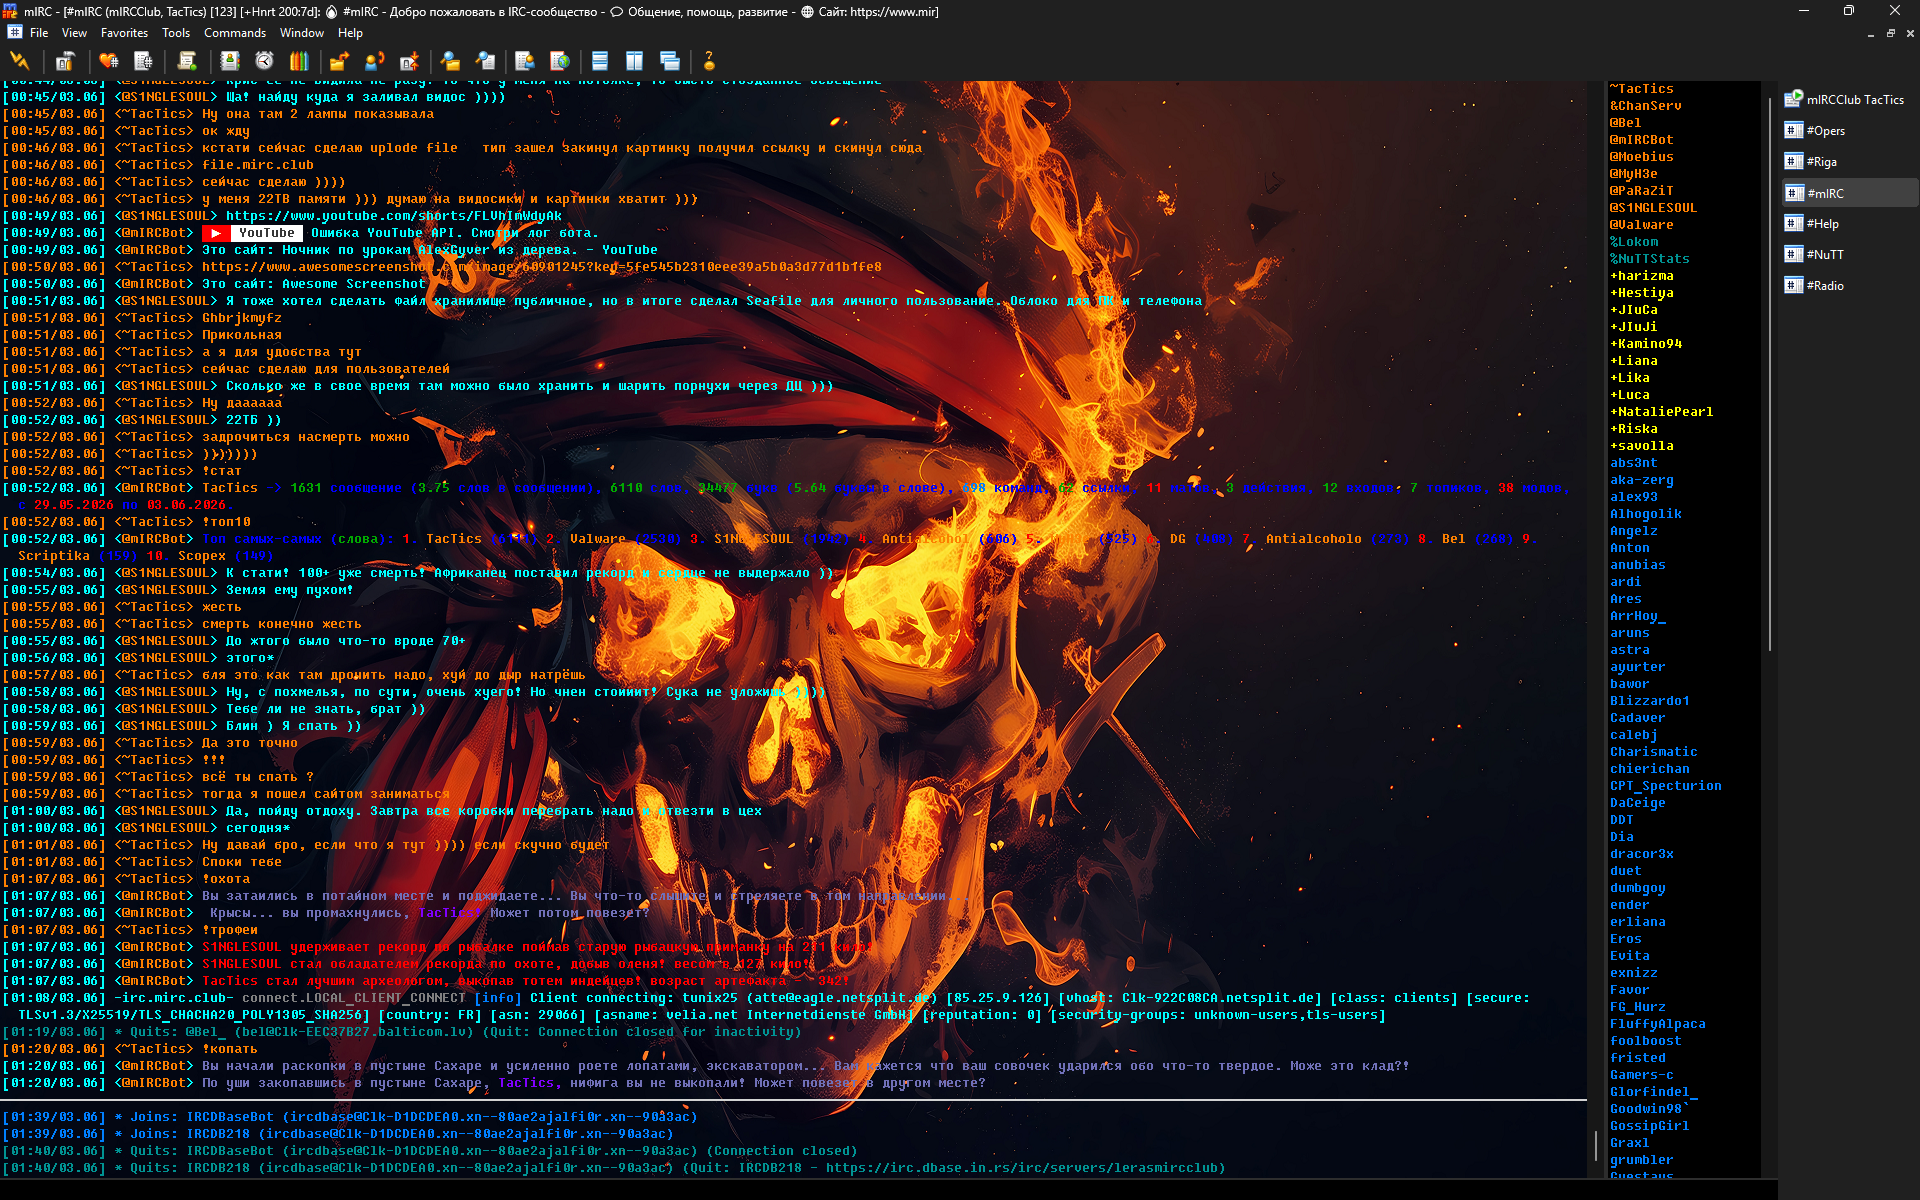Switch to the #Opers channel

point(1816,131)
